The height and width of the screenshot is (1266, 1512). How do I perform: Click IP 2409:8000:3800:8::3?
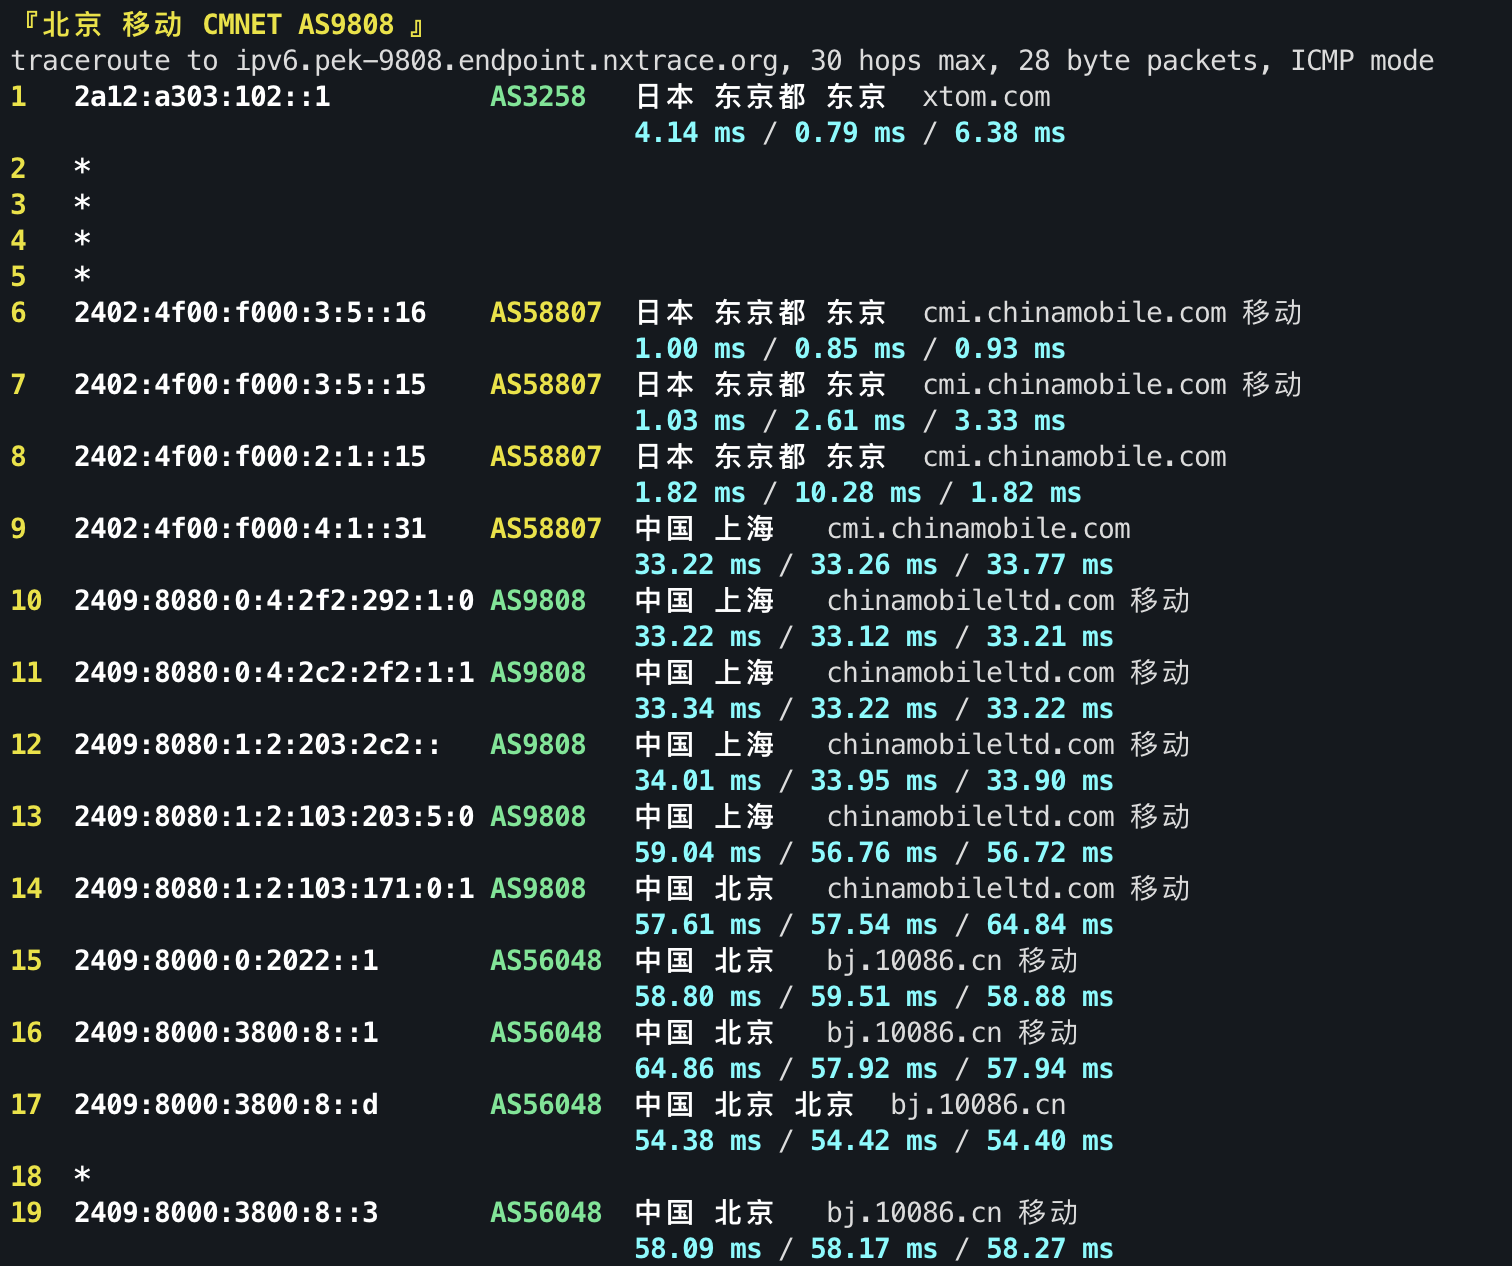tap(226, 1213)
